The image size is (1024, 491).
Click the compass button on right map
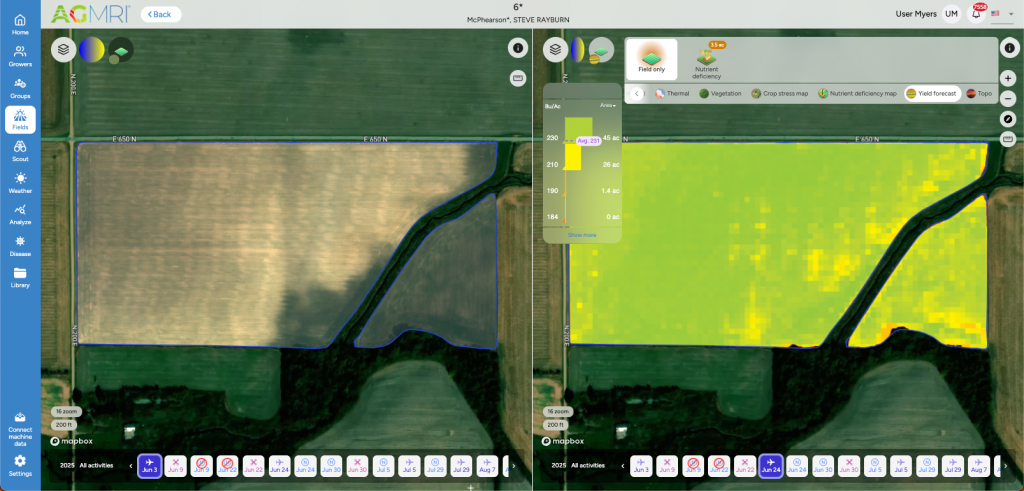pyautogui.click(x=1008, y=119)
